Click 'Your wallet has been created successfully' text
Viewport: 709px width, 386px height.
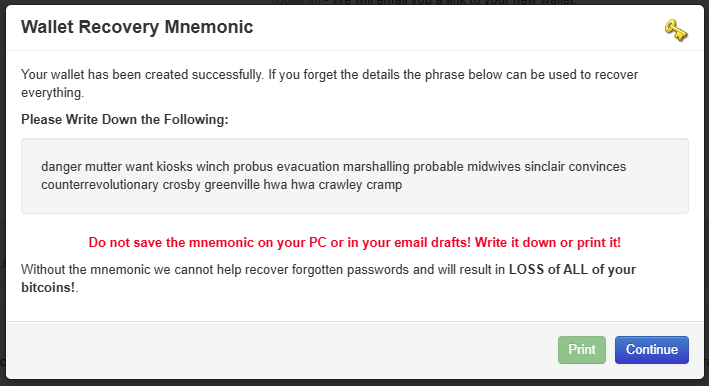pyautogui.click(x=142, y=75)
